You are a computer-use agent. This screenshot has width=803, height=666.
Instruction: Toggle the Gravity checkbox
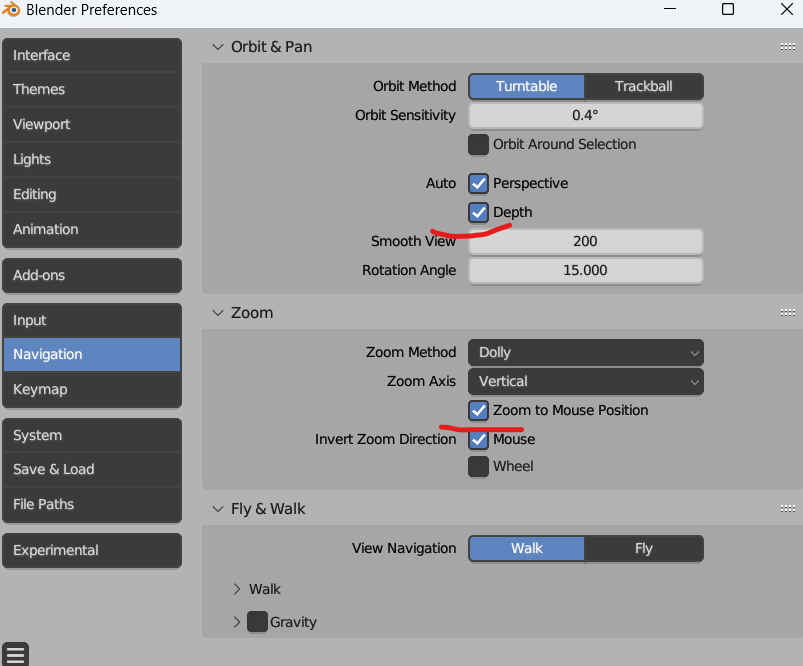point(258,622)
